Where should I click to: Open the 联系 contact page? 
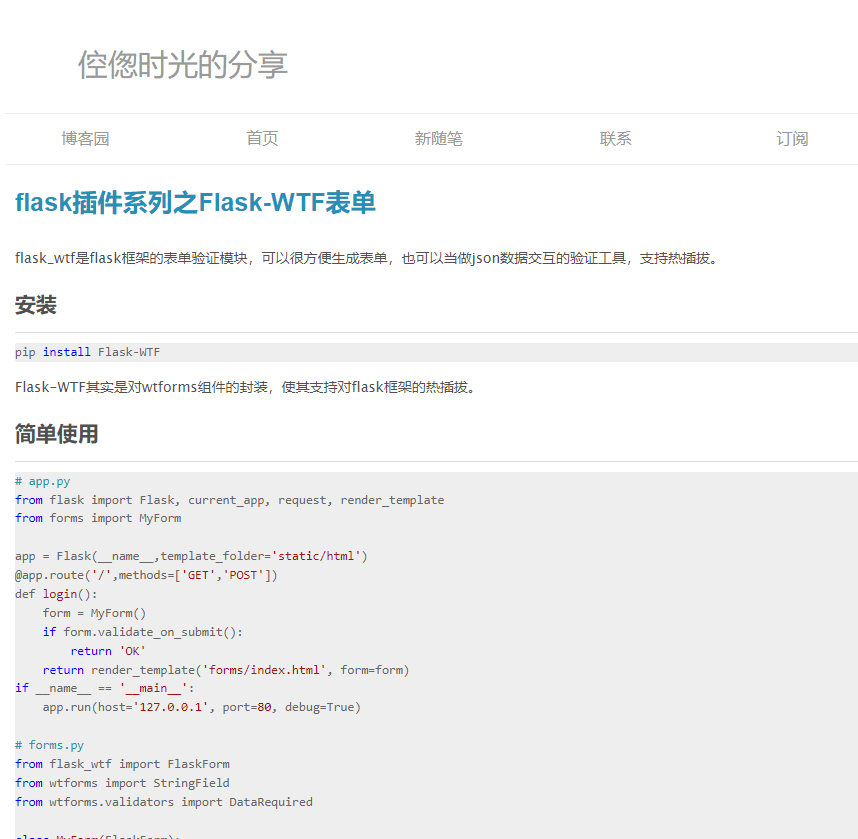tap(615, 138)
